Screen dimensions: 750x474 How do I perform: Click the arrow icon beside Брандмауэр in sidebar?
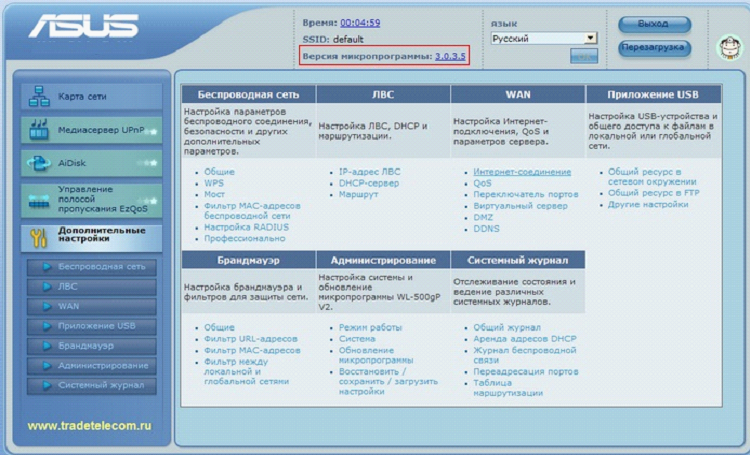click(x=43, y=345)
